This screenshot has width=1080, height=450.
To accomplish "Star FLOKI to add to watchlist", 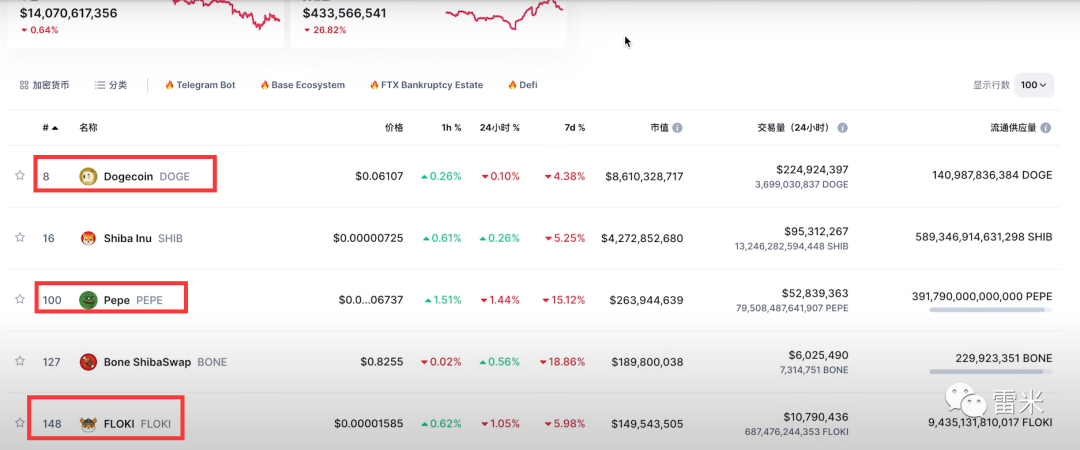I will pos(20,423).
